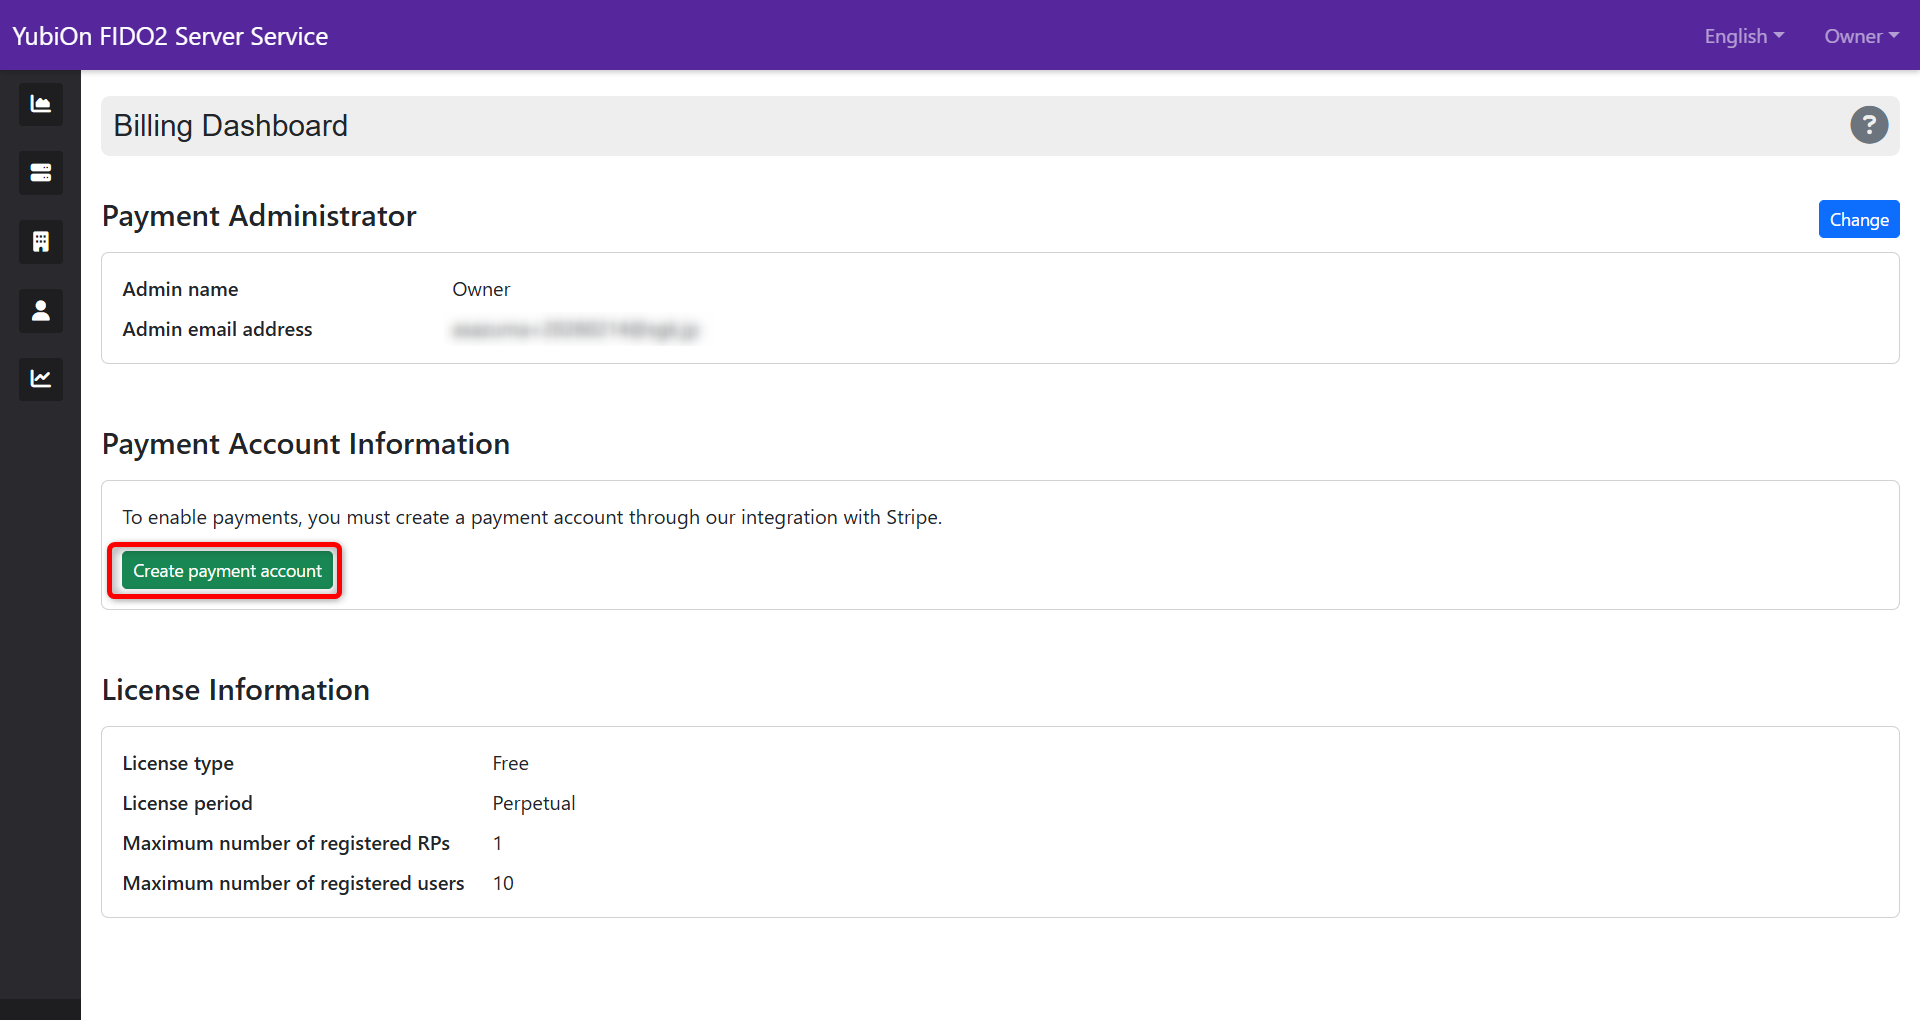
Task: Select the user management person icon
Action: (40, 310)
